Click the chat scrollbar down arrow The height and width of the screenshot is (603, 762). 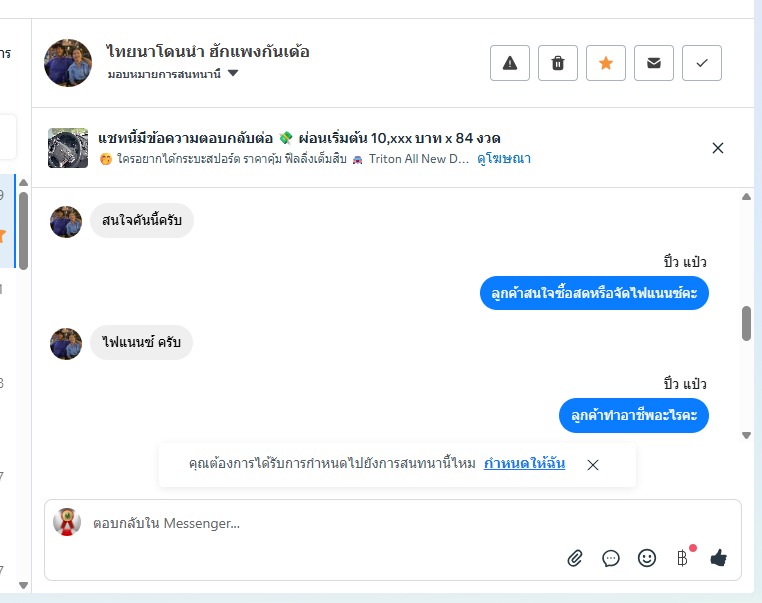tap(746, 435)
